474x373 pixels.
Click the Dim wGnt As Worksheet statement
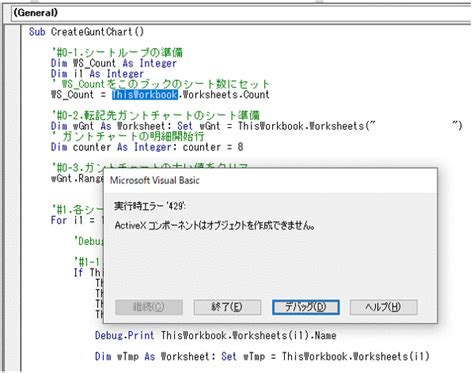(x=256, y=126)
